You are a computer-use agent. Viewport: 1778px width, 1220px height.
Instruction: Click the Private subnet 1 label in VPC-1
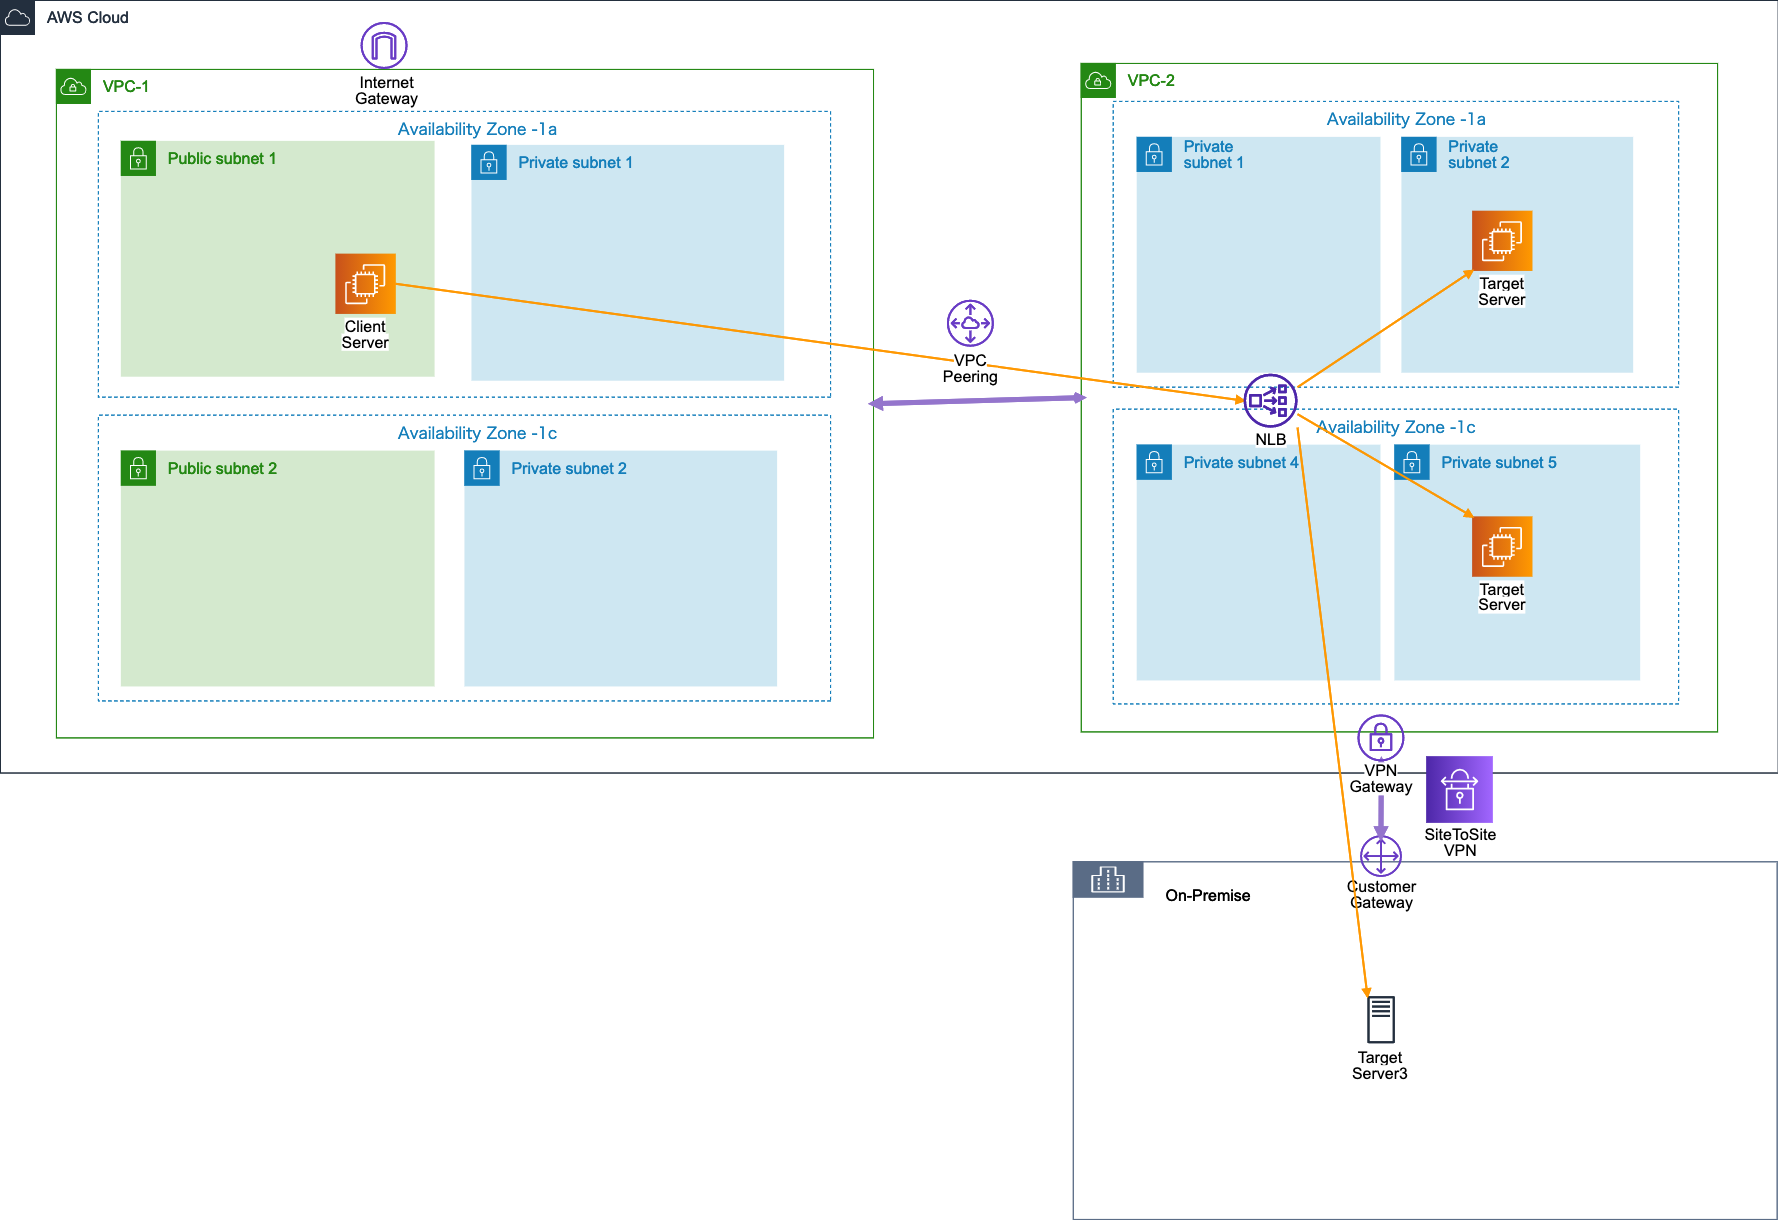(575, 163)
